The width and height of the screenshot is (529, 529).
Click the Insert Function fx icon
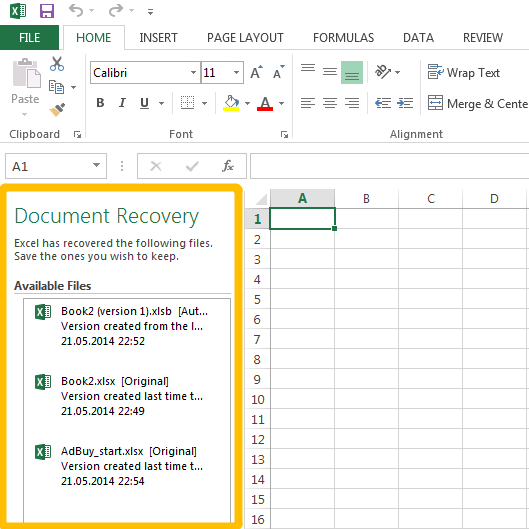pos(228,166)
